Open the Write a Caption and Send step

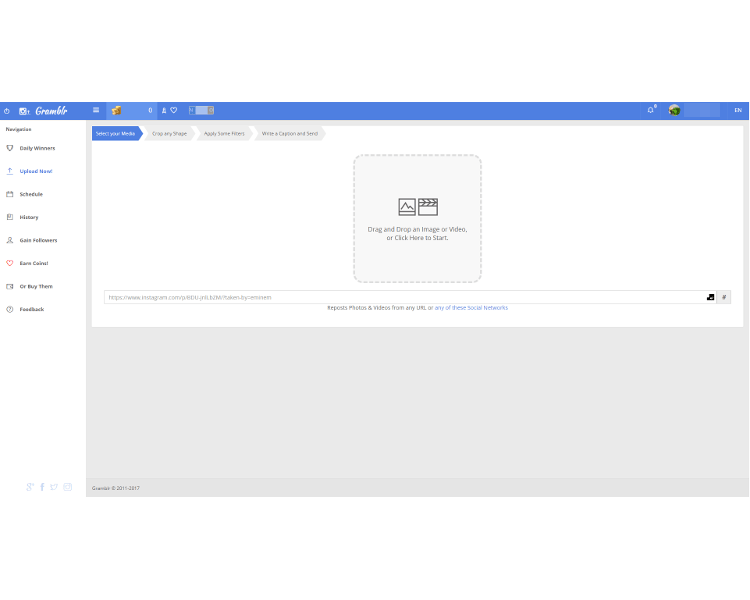[289, 133]
